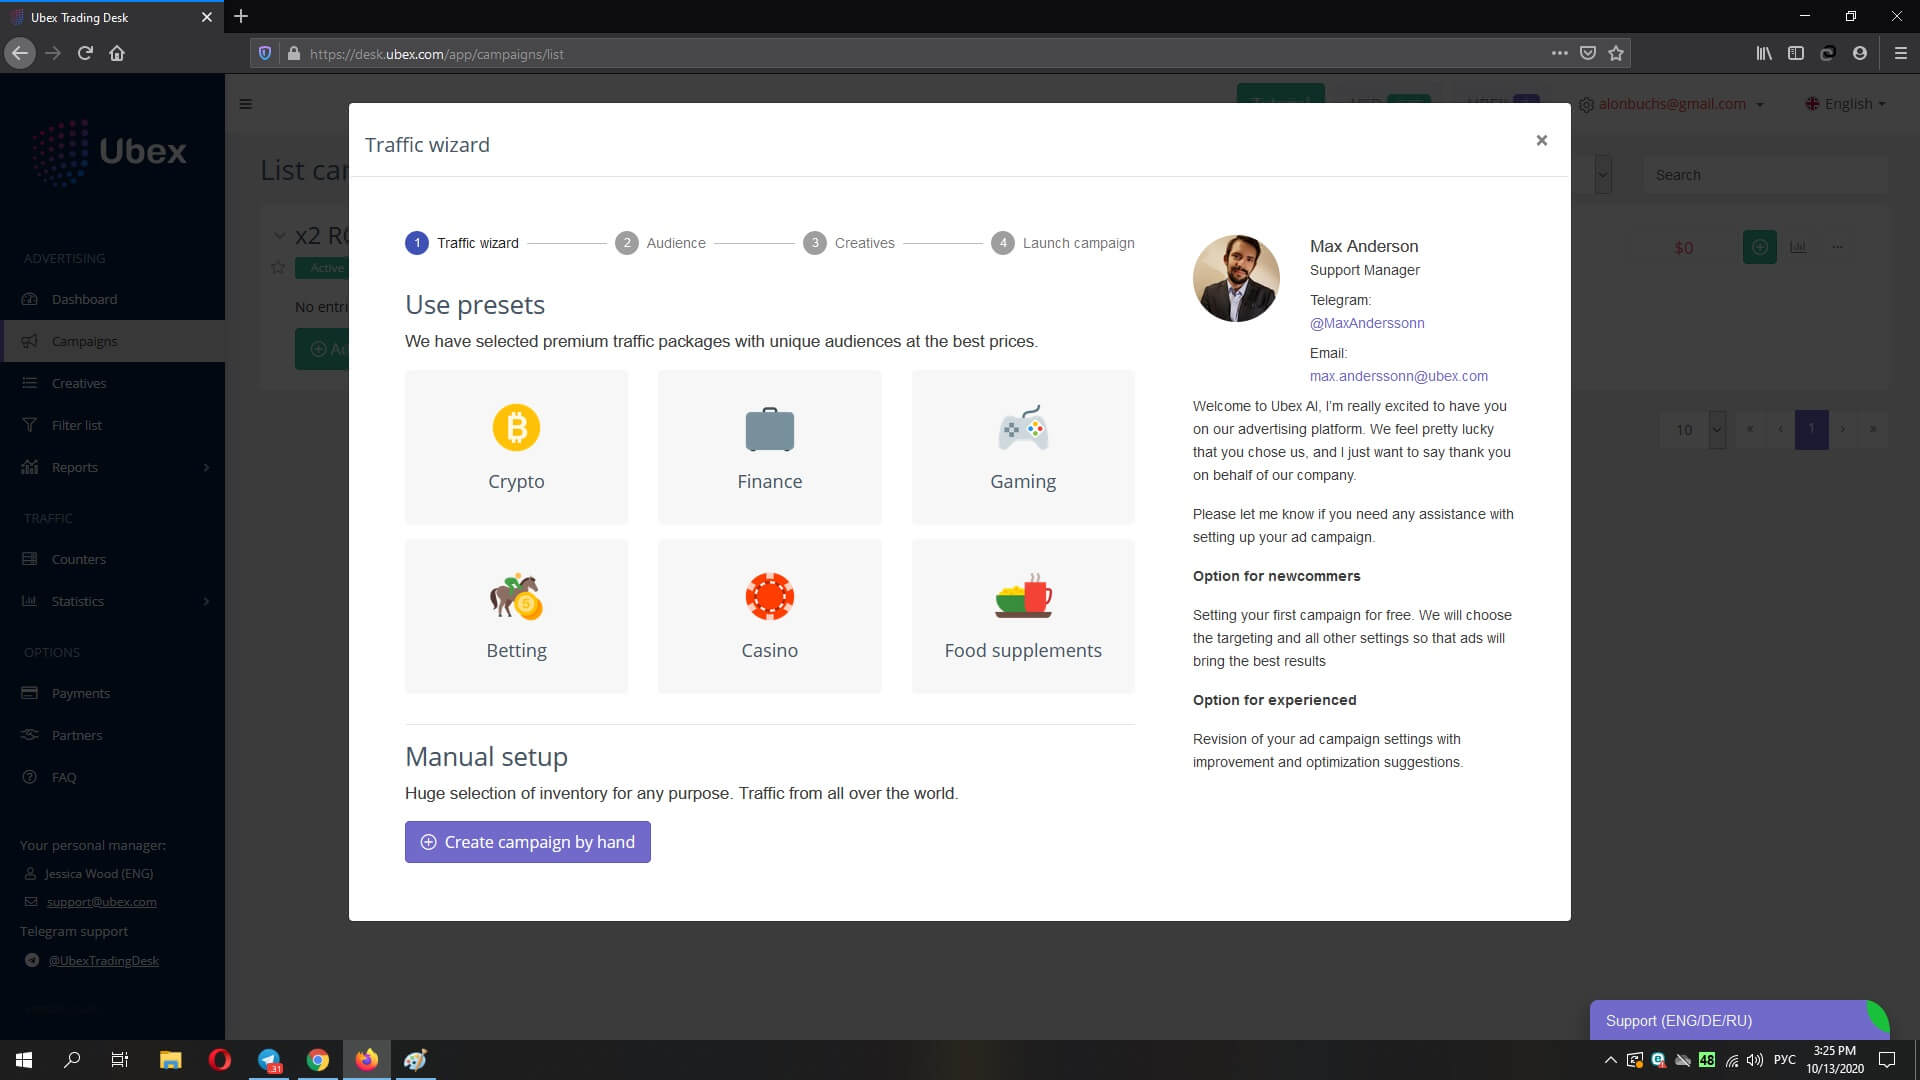Screen dimensions: 1920x1080
Task: Click Create campaign by hand button
Action: pyautogui.click(x=527, y=842)
